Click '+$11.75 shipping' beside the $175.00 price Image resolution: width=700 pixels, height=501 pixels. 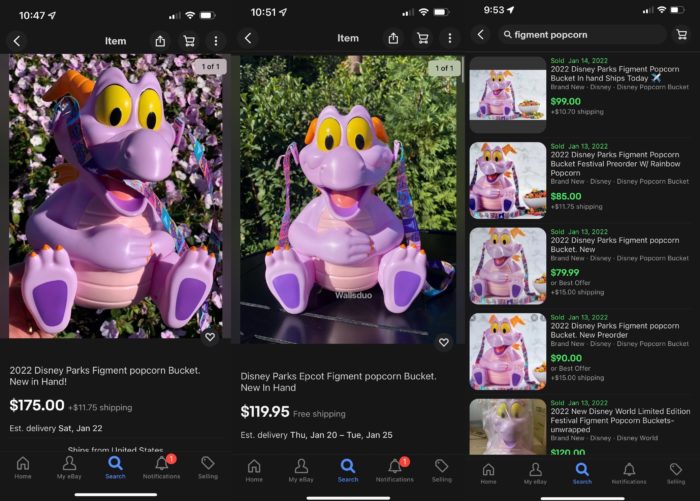click(100, 408)
